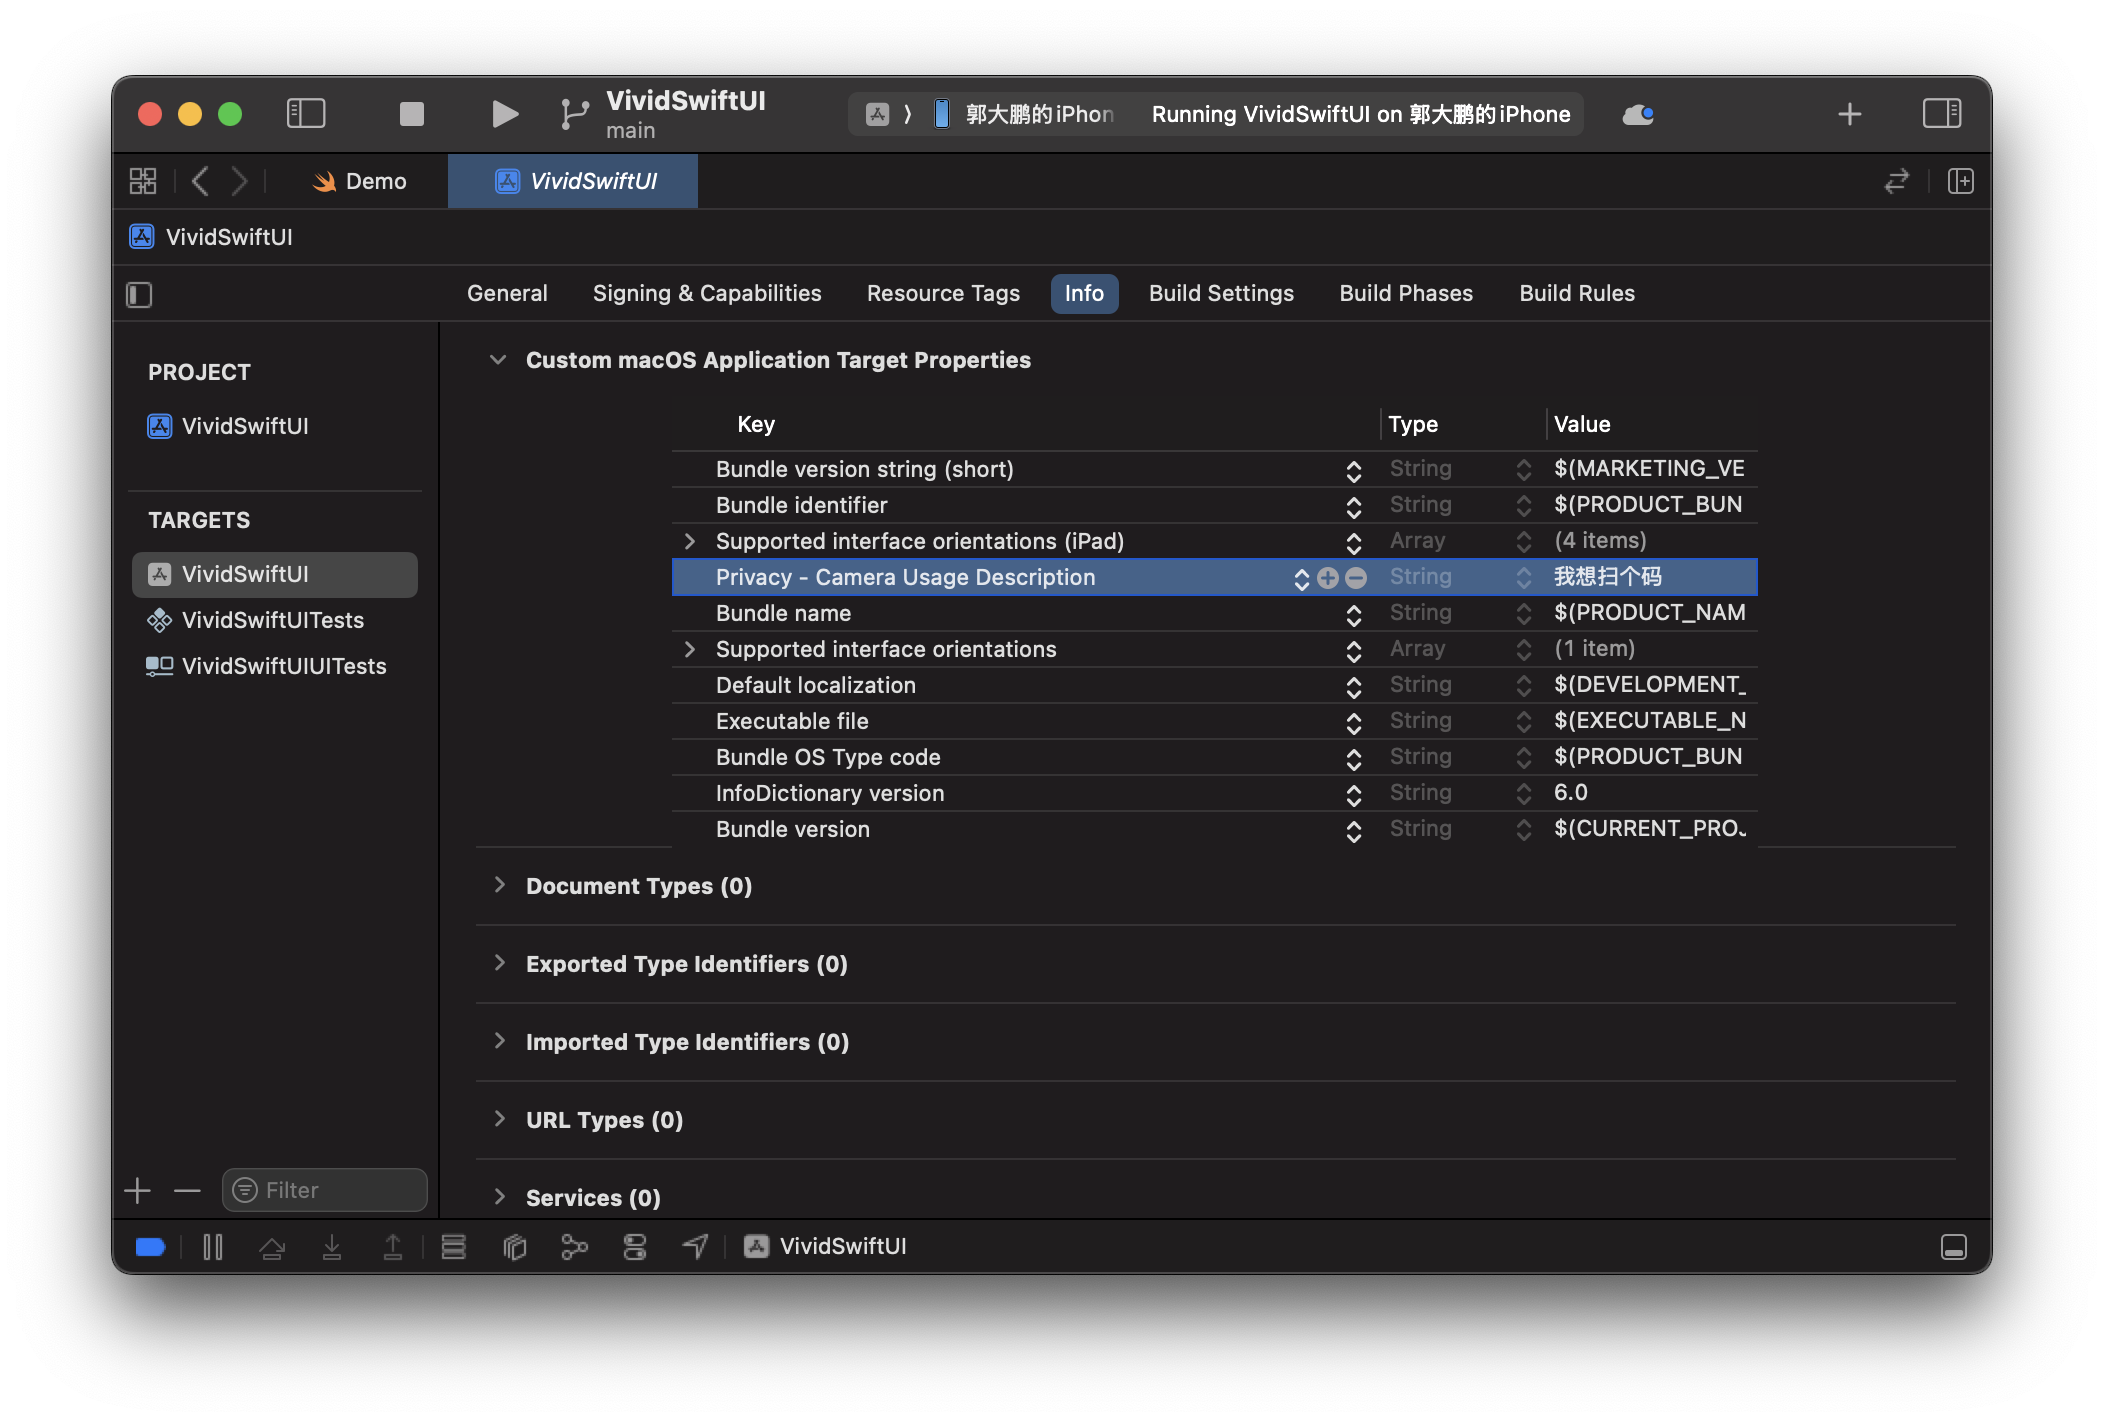
Task: Open the Debug Memory Graph icon
Action: tap(574, 1247)
